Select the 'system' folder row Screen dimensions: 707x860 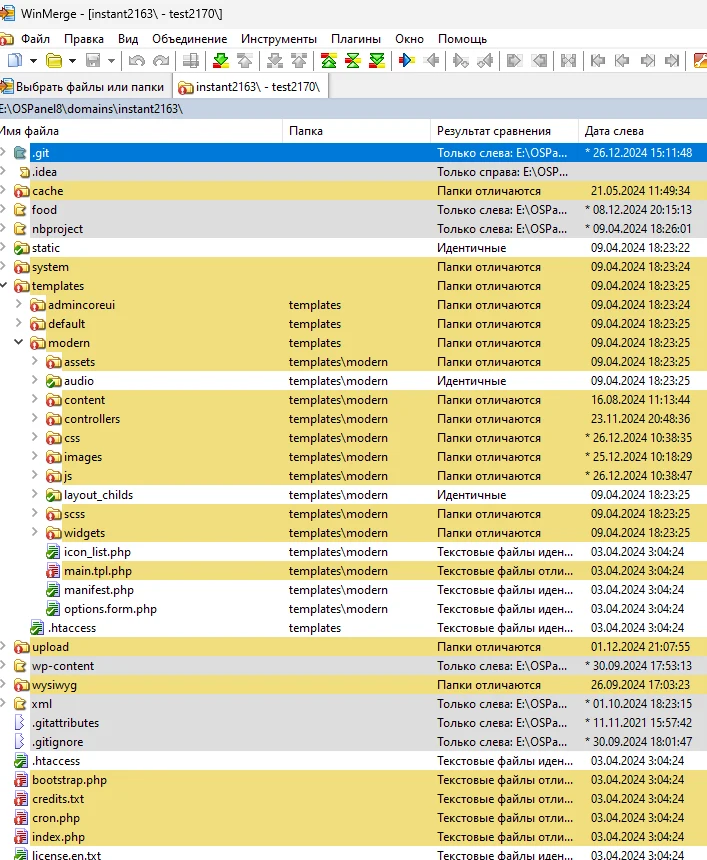click(x=353, y=267)
